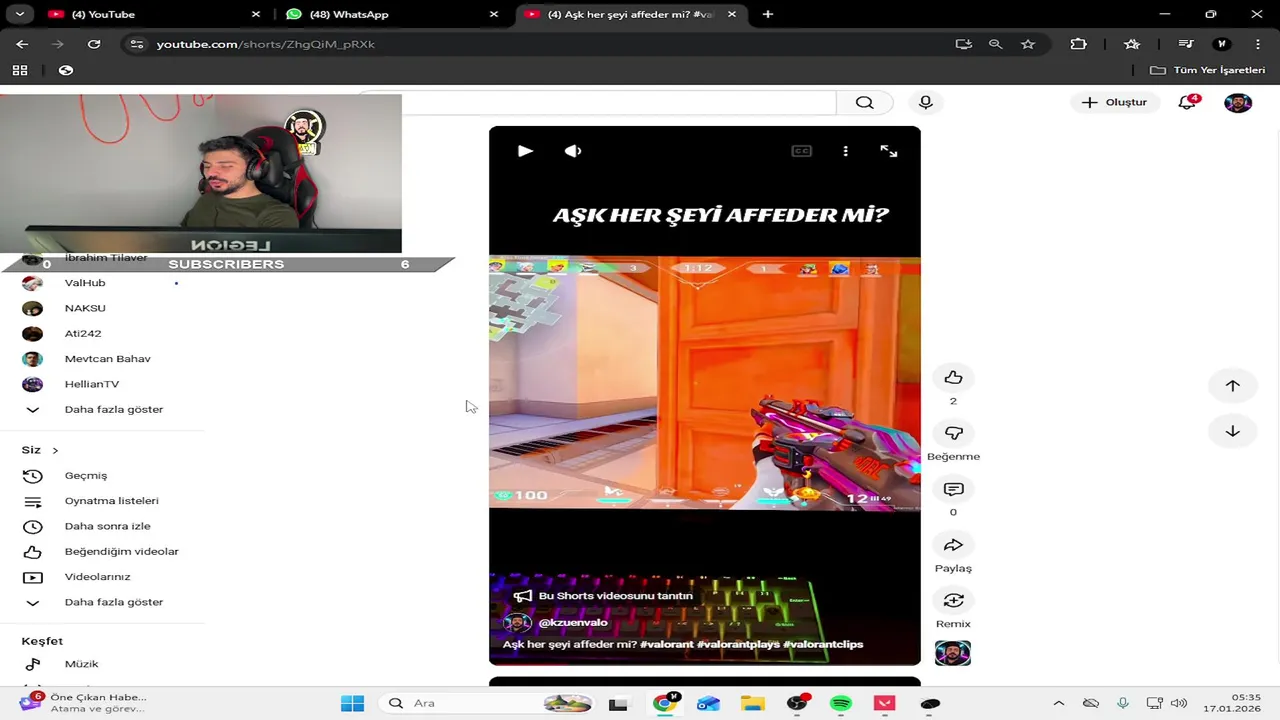The height and width of the screenshot is (720, 1280).
Task: Go to previous Short with up arrow
Action: coord(1232,386)
